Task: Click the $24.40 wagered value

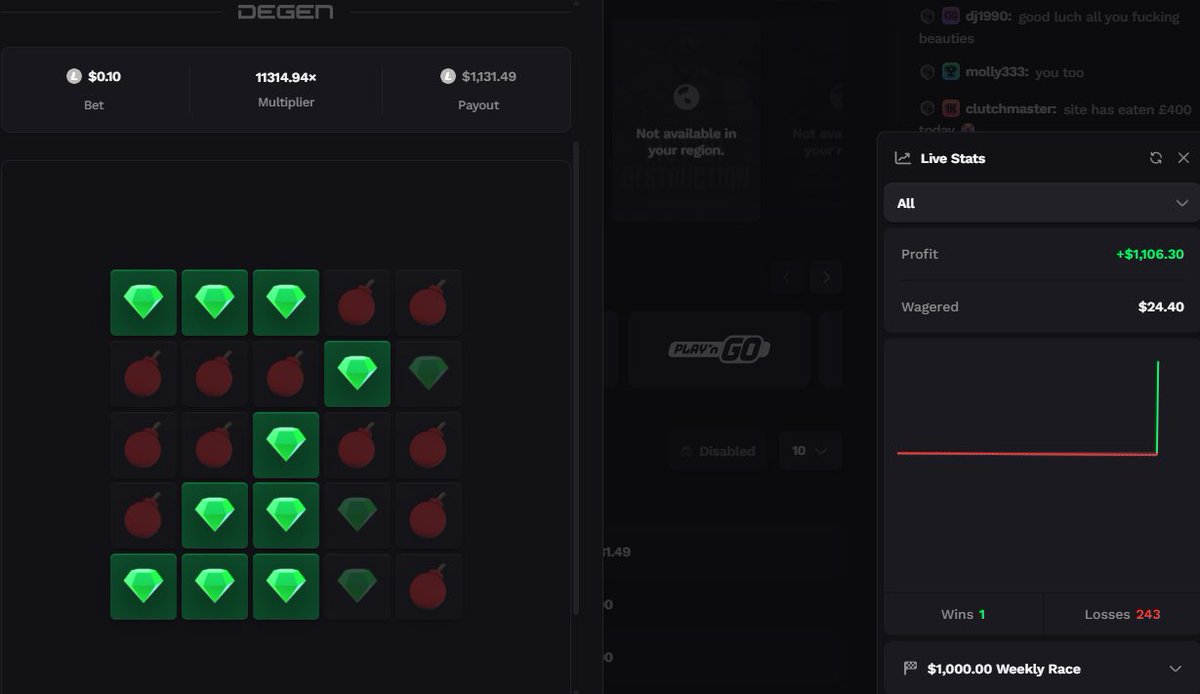Action: 1161,307
